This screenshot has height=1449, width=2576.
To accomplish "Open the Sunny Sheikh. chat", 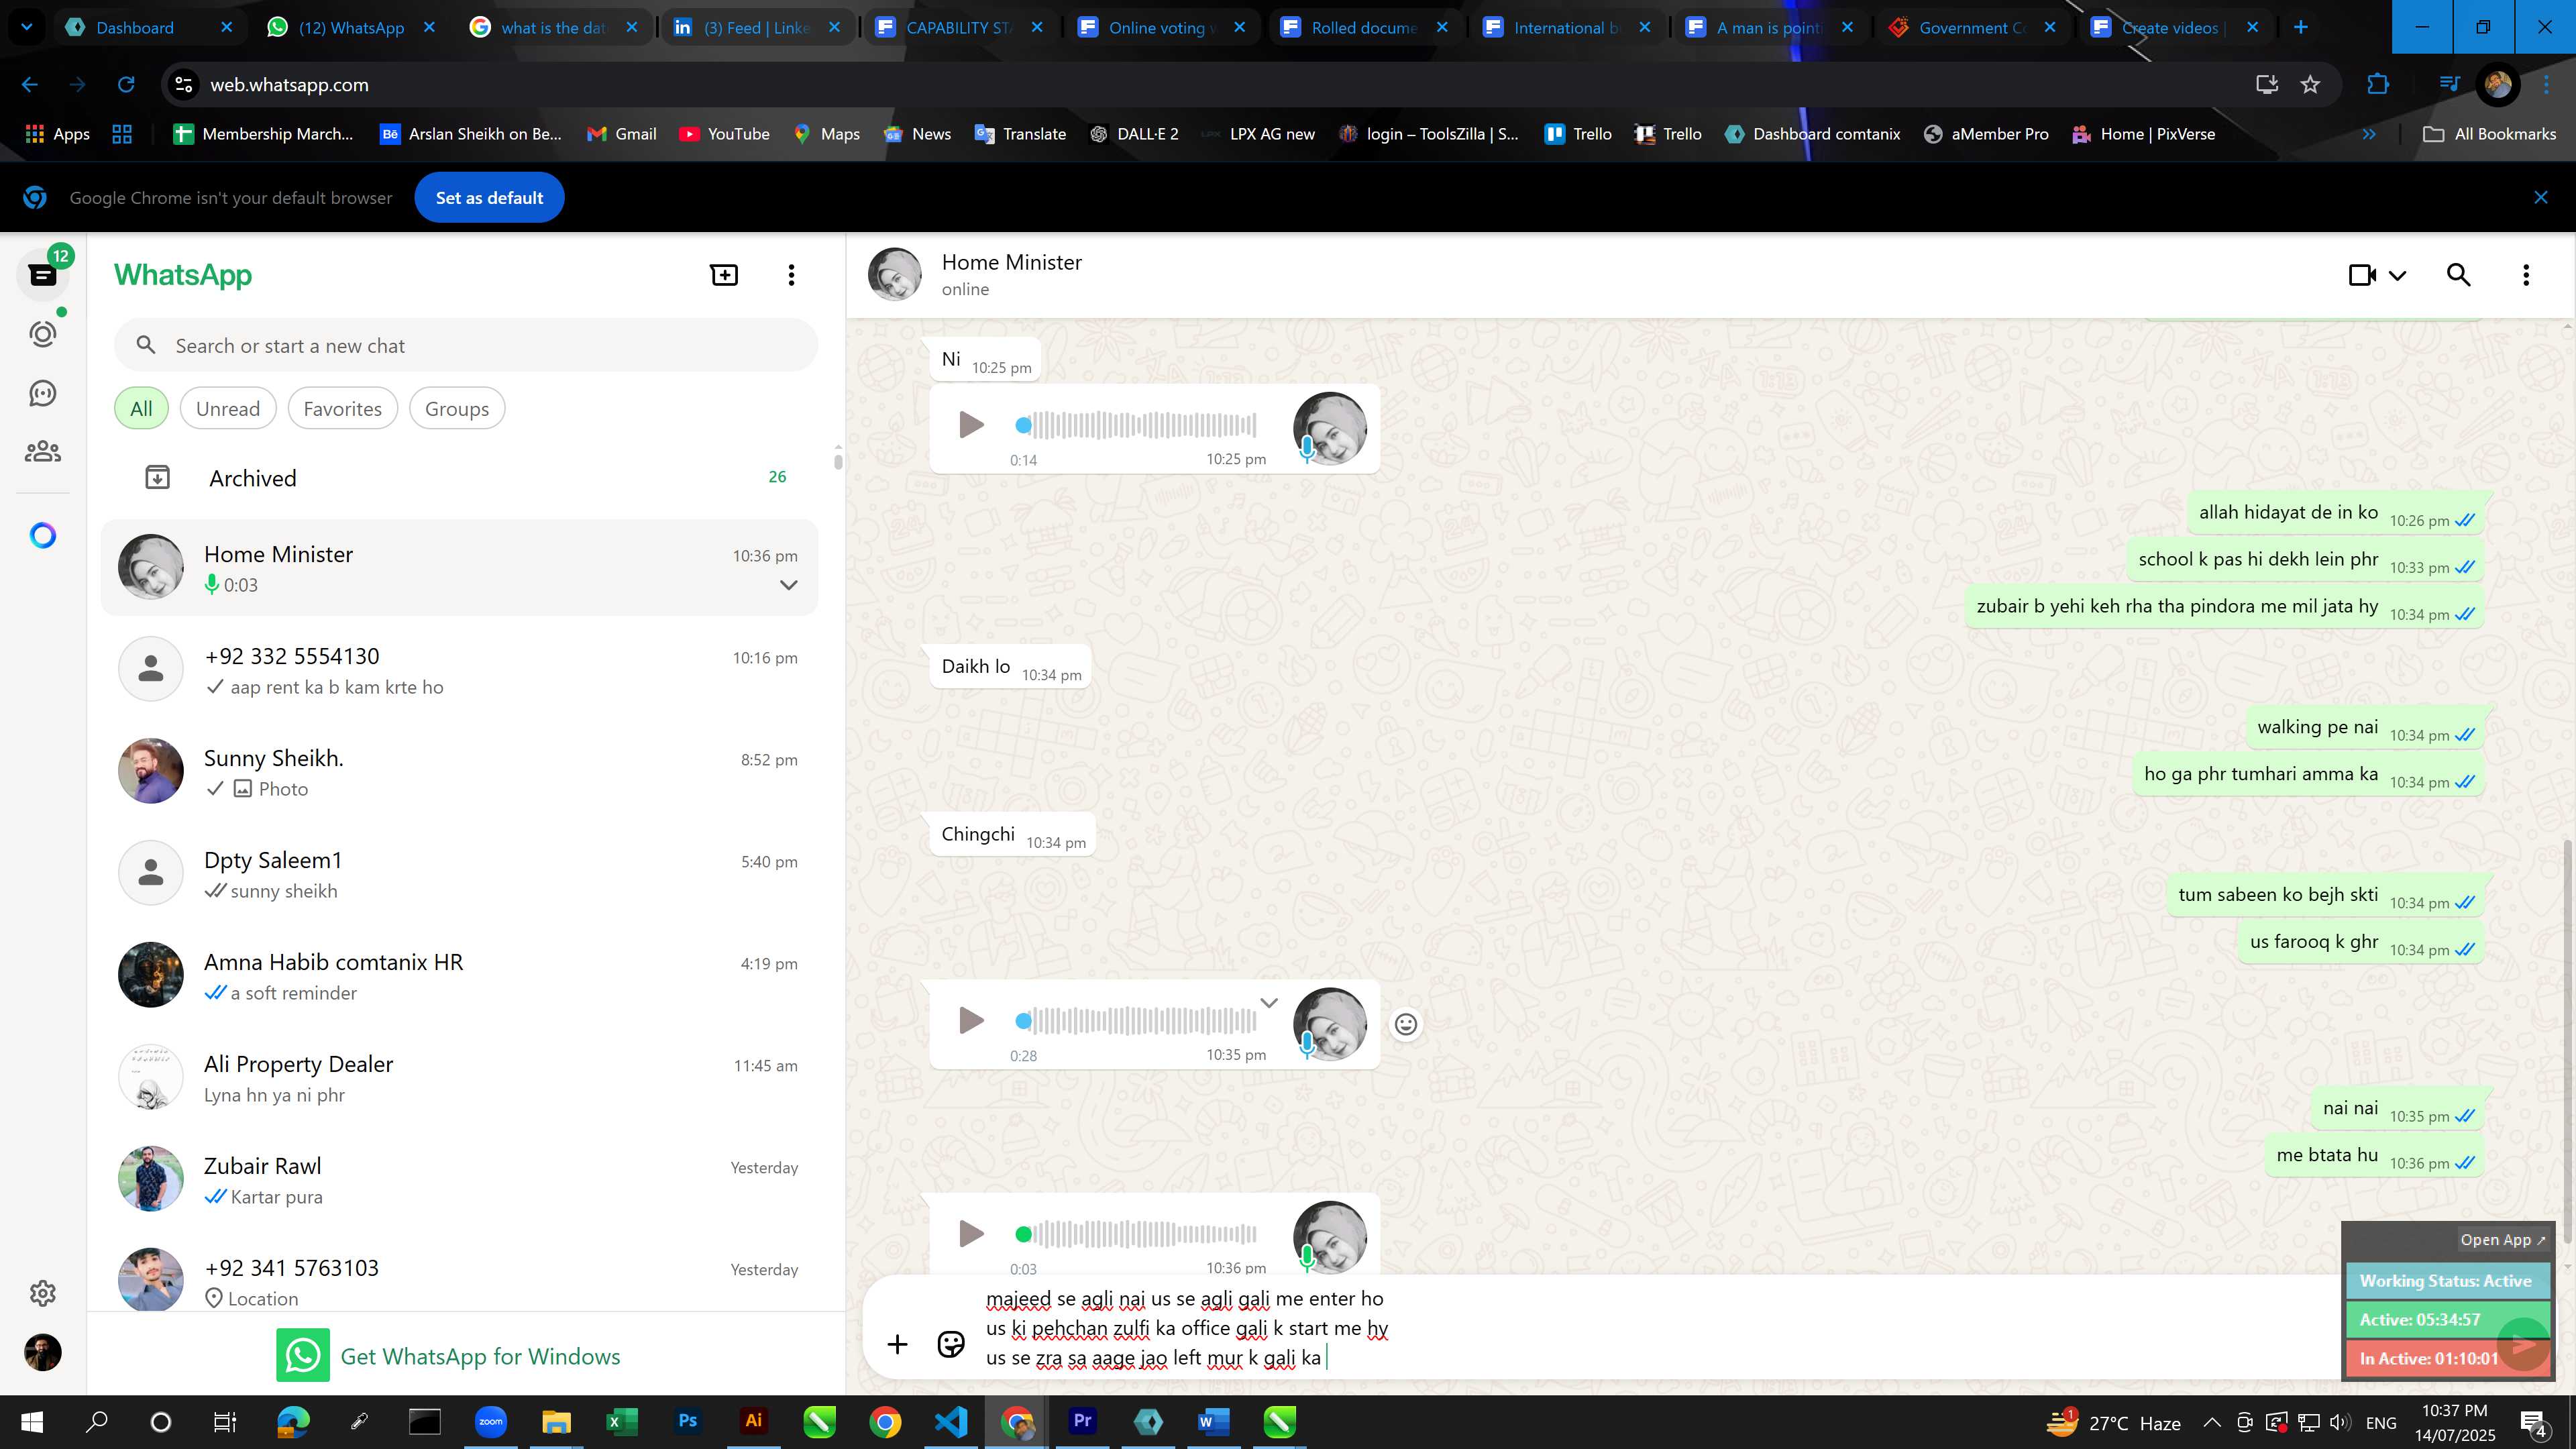I will pyautogui.click(x=460, y=772).
